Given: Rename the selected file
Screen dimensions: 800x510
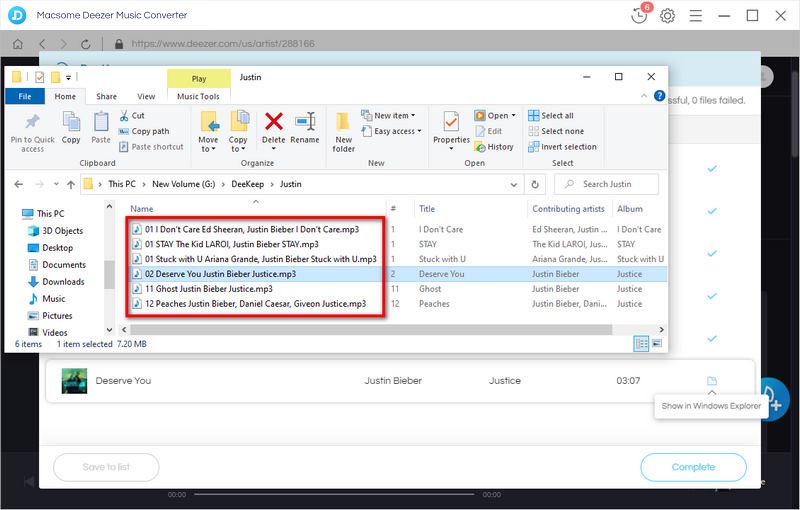Looking at the screenshot, I should [x=305, y=128].
